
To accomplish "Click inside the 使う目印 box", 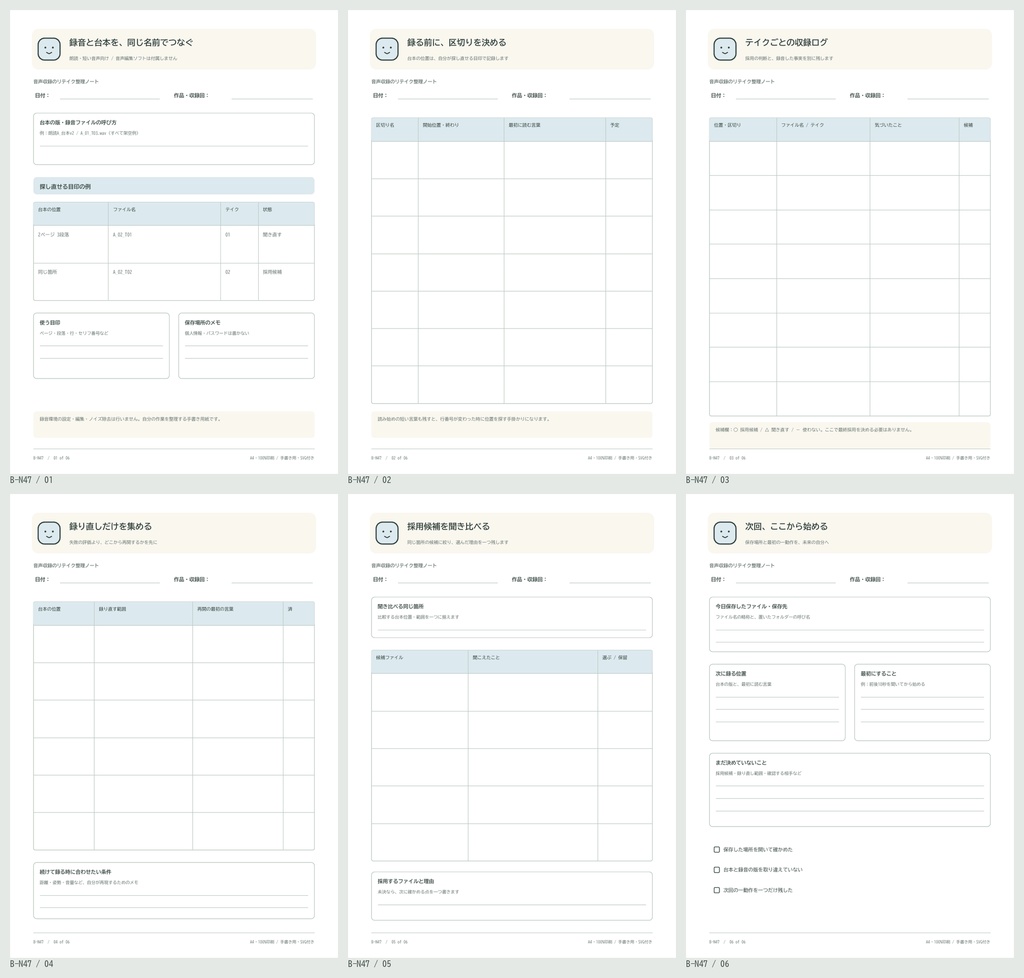I will point(101,345).
